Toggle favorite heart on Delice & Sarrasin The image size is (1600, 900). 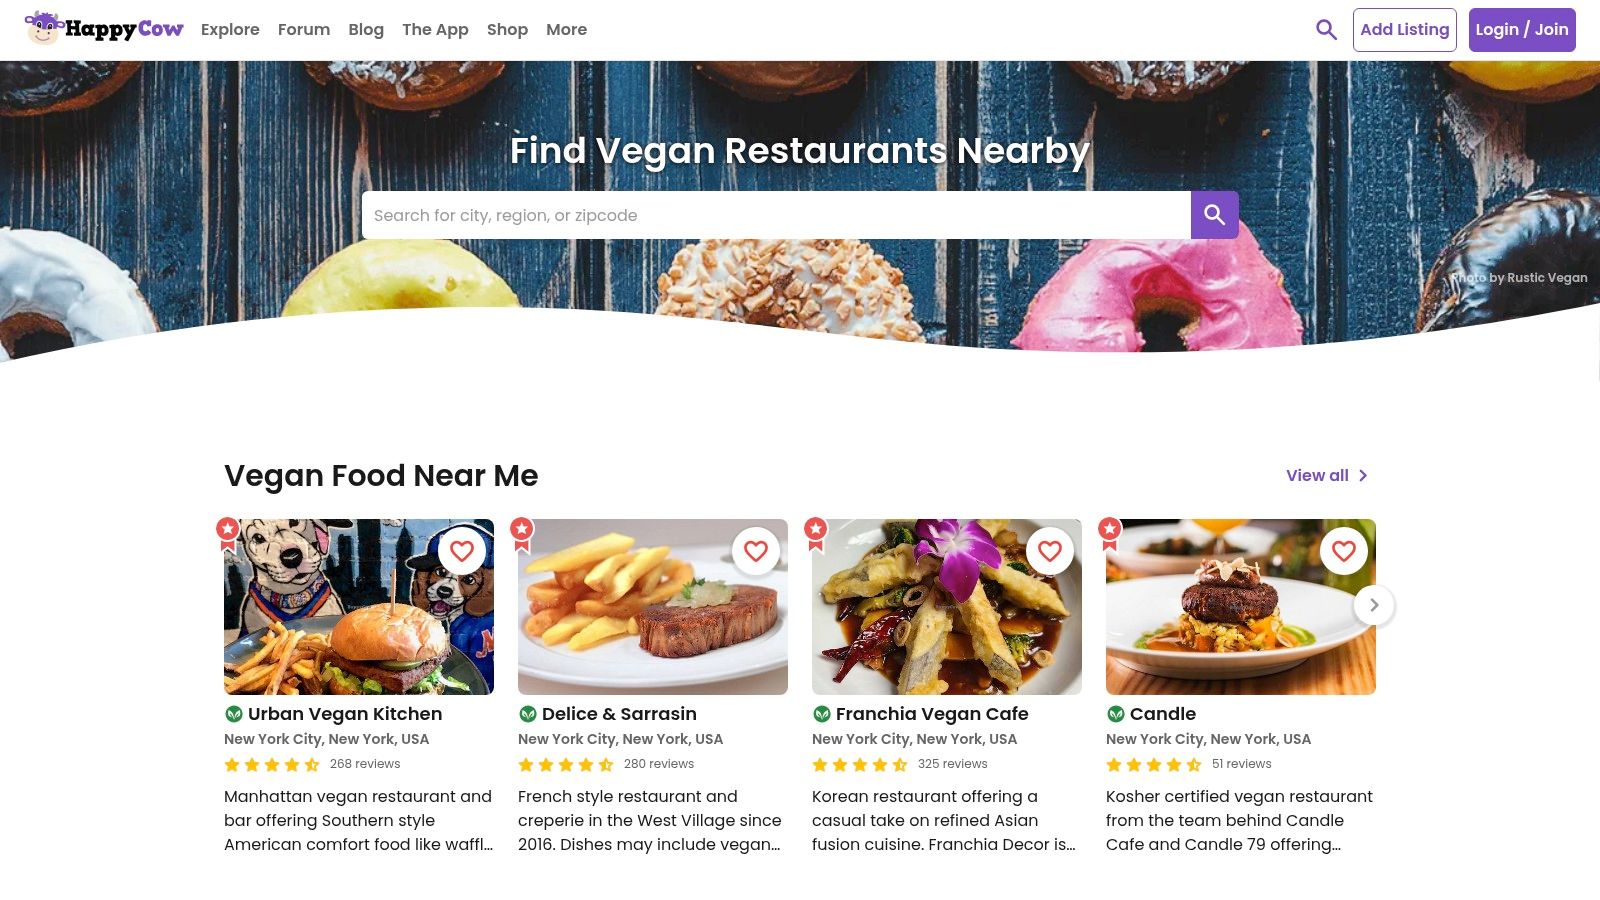click(756, 551)
